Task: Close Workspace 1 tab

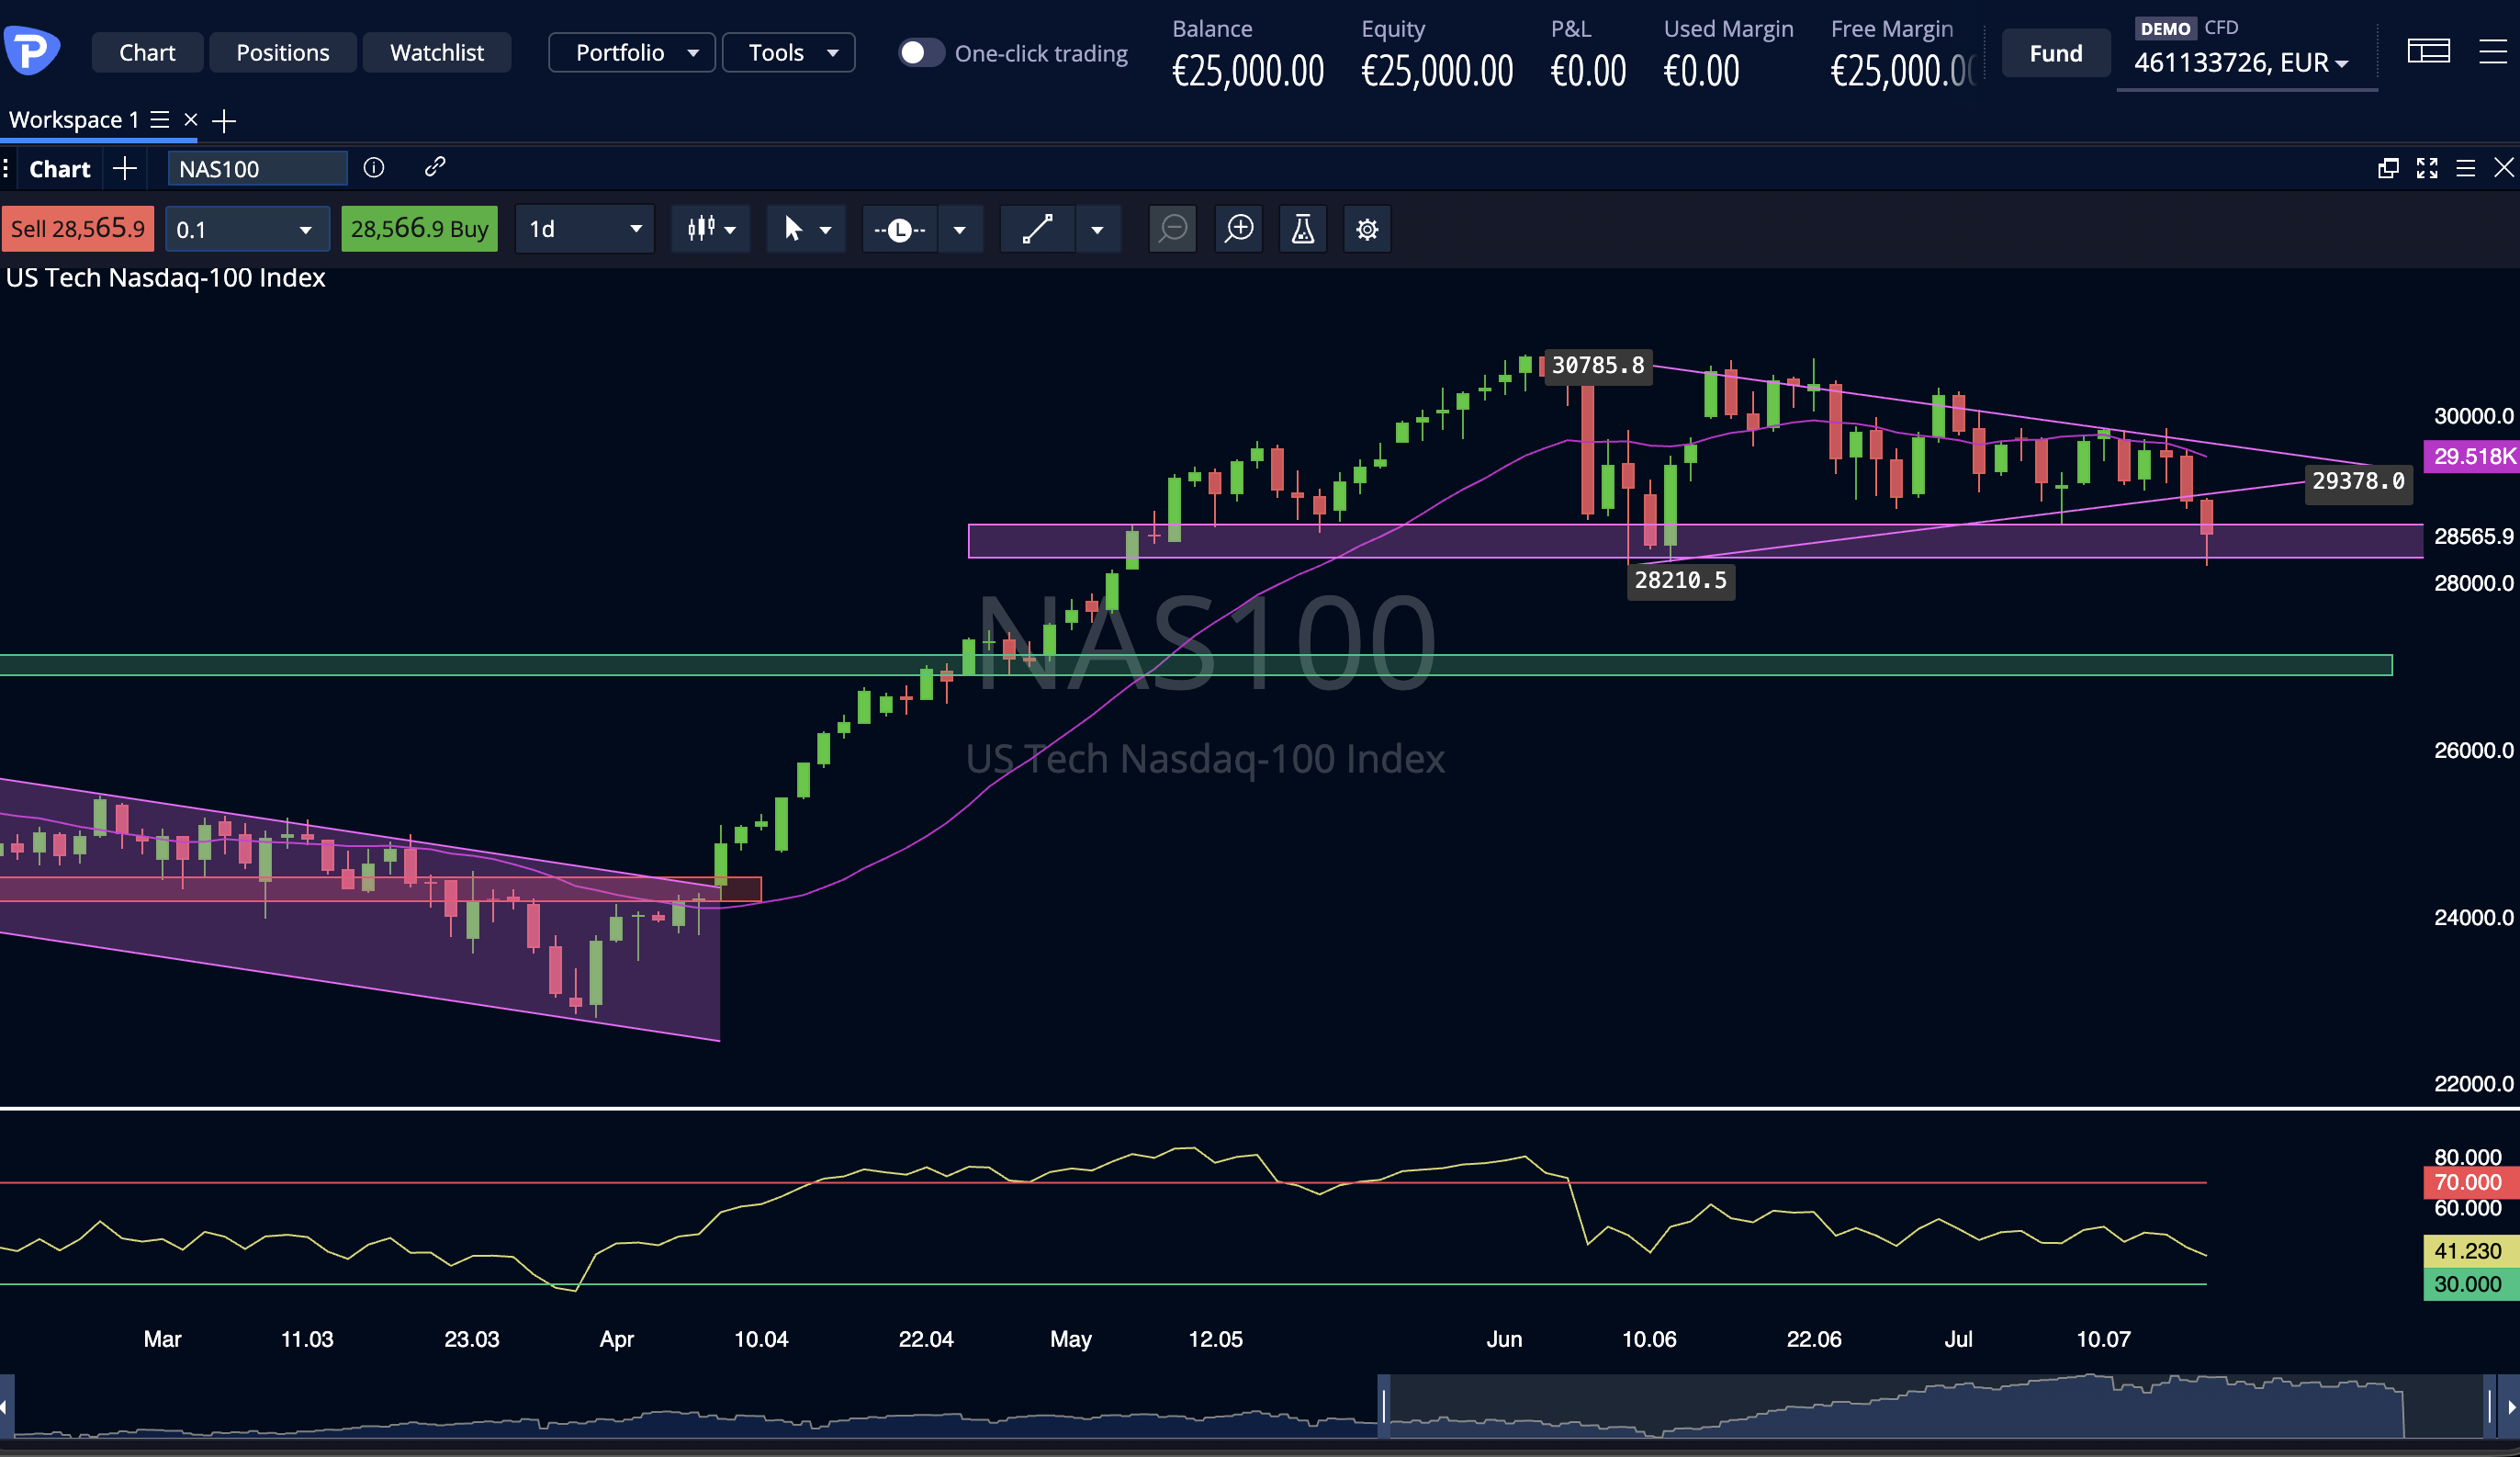Action: click(x=190, y=120)
